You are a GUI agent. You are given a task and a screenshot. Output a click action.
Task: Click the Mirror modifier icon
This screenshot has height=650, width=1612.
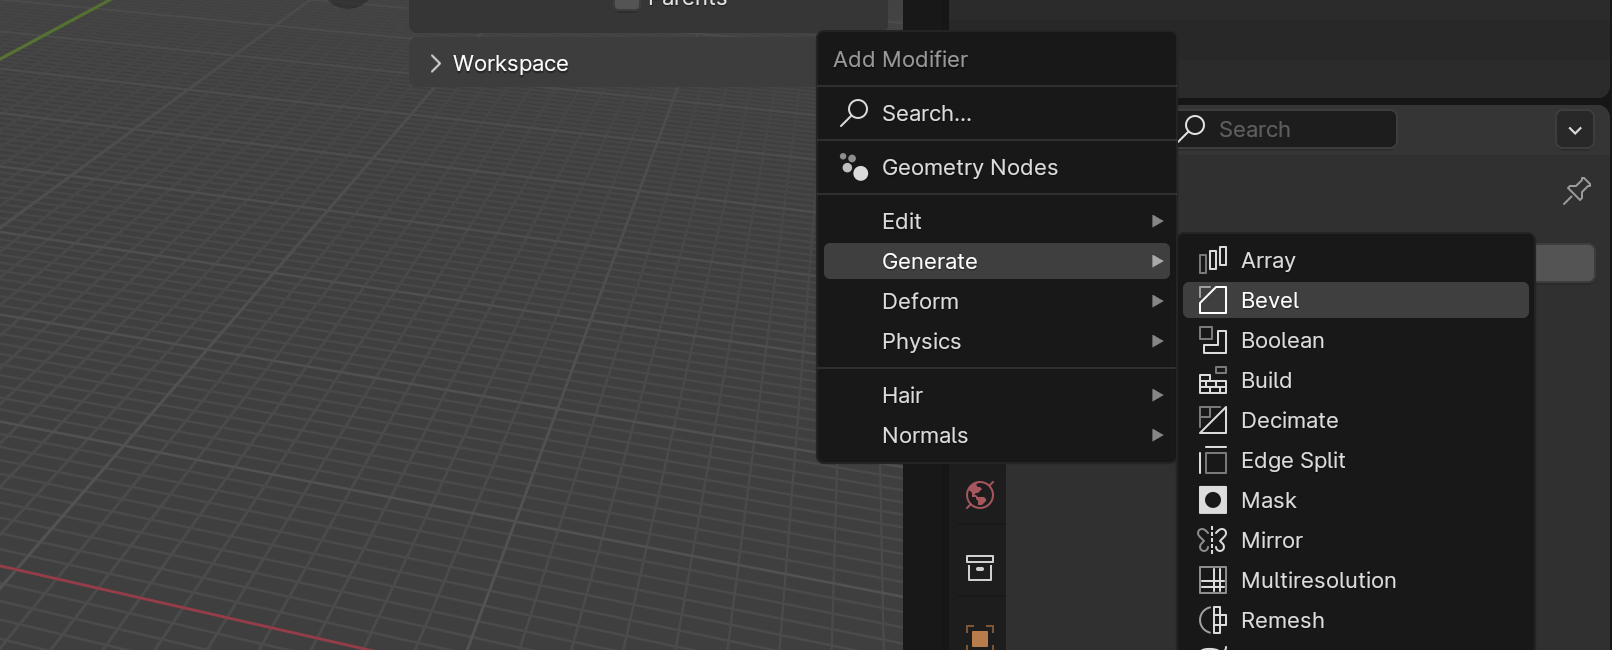pos(1212,540)
